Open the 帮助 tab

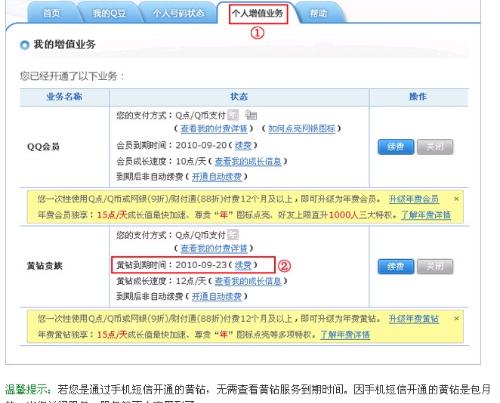click(318, 13)
